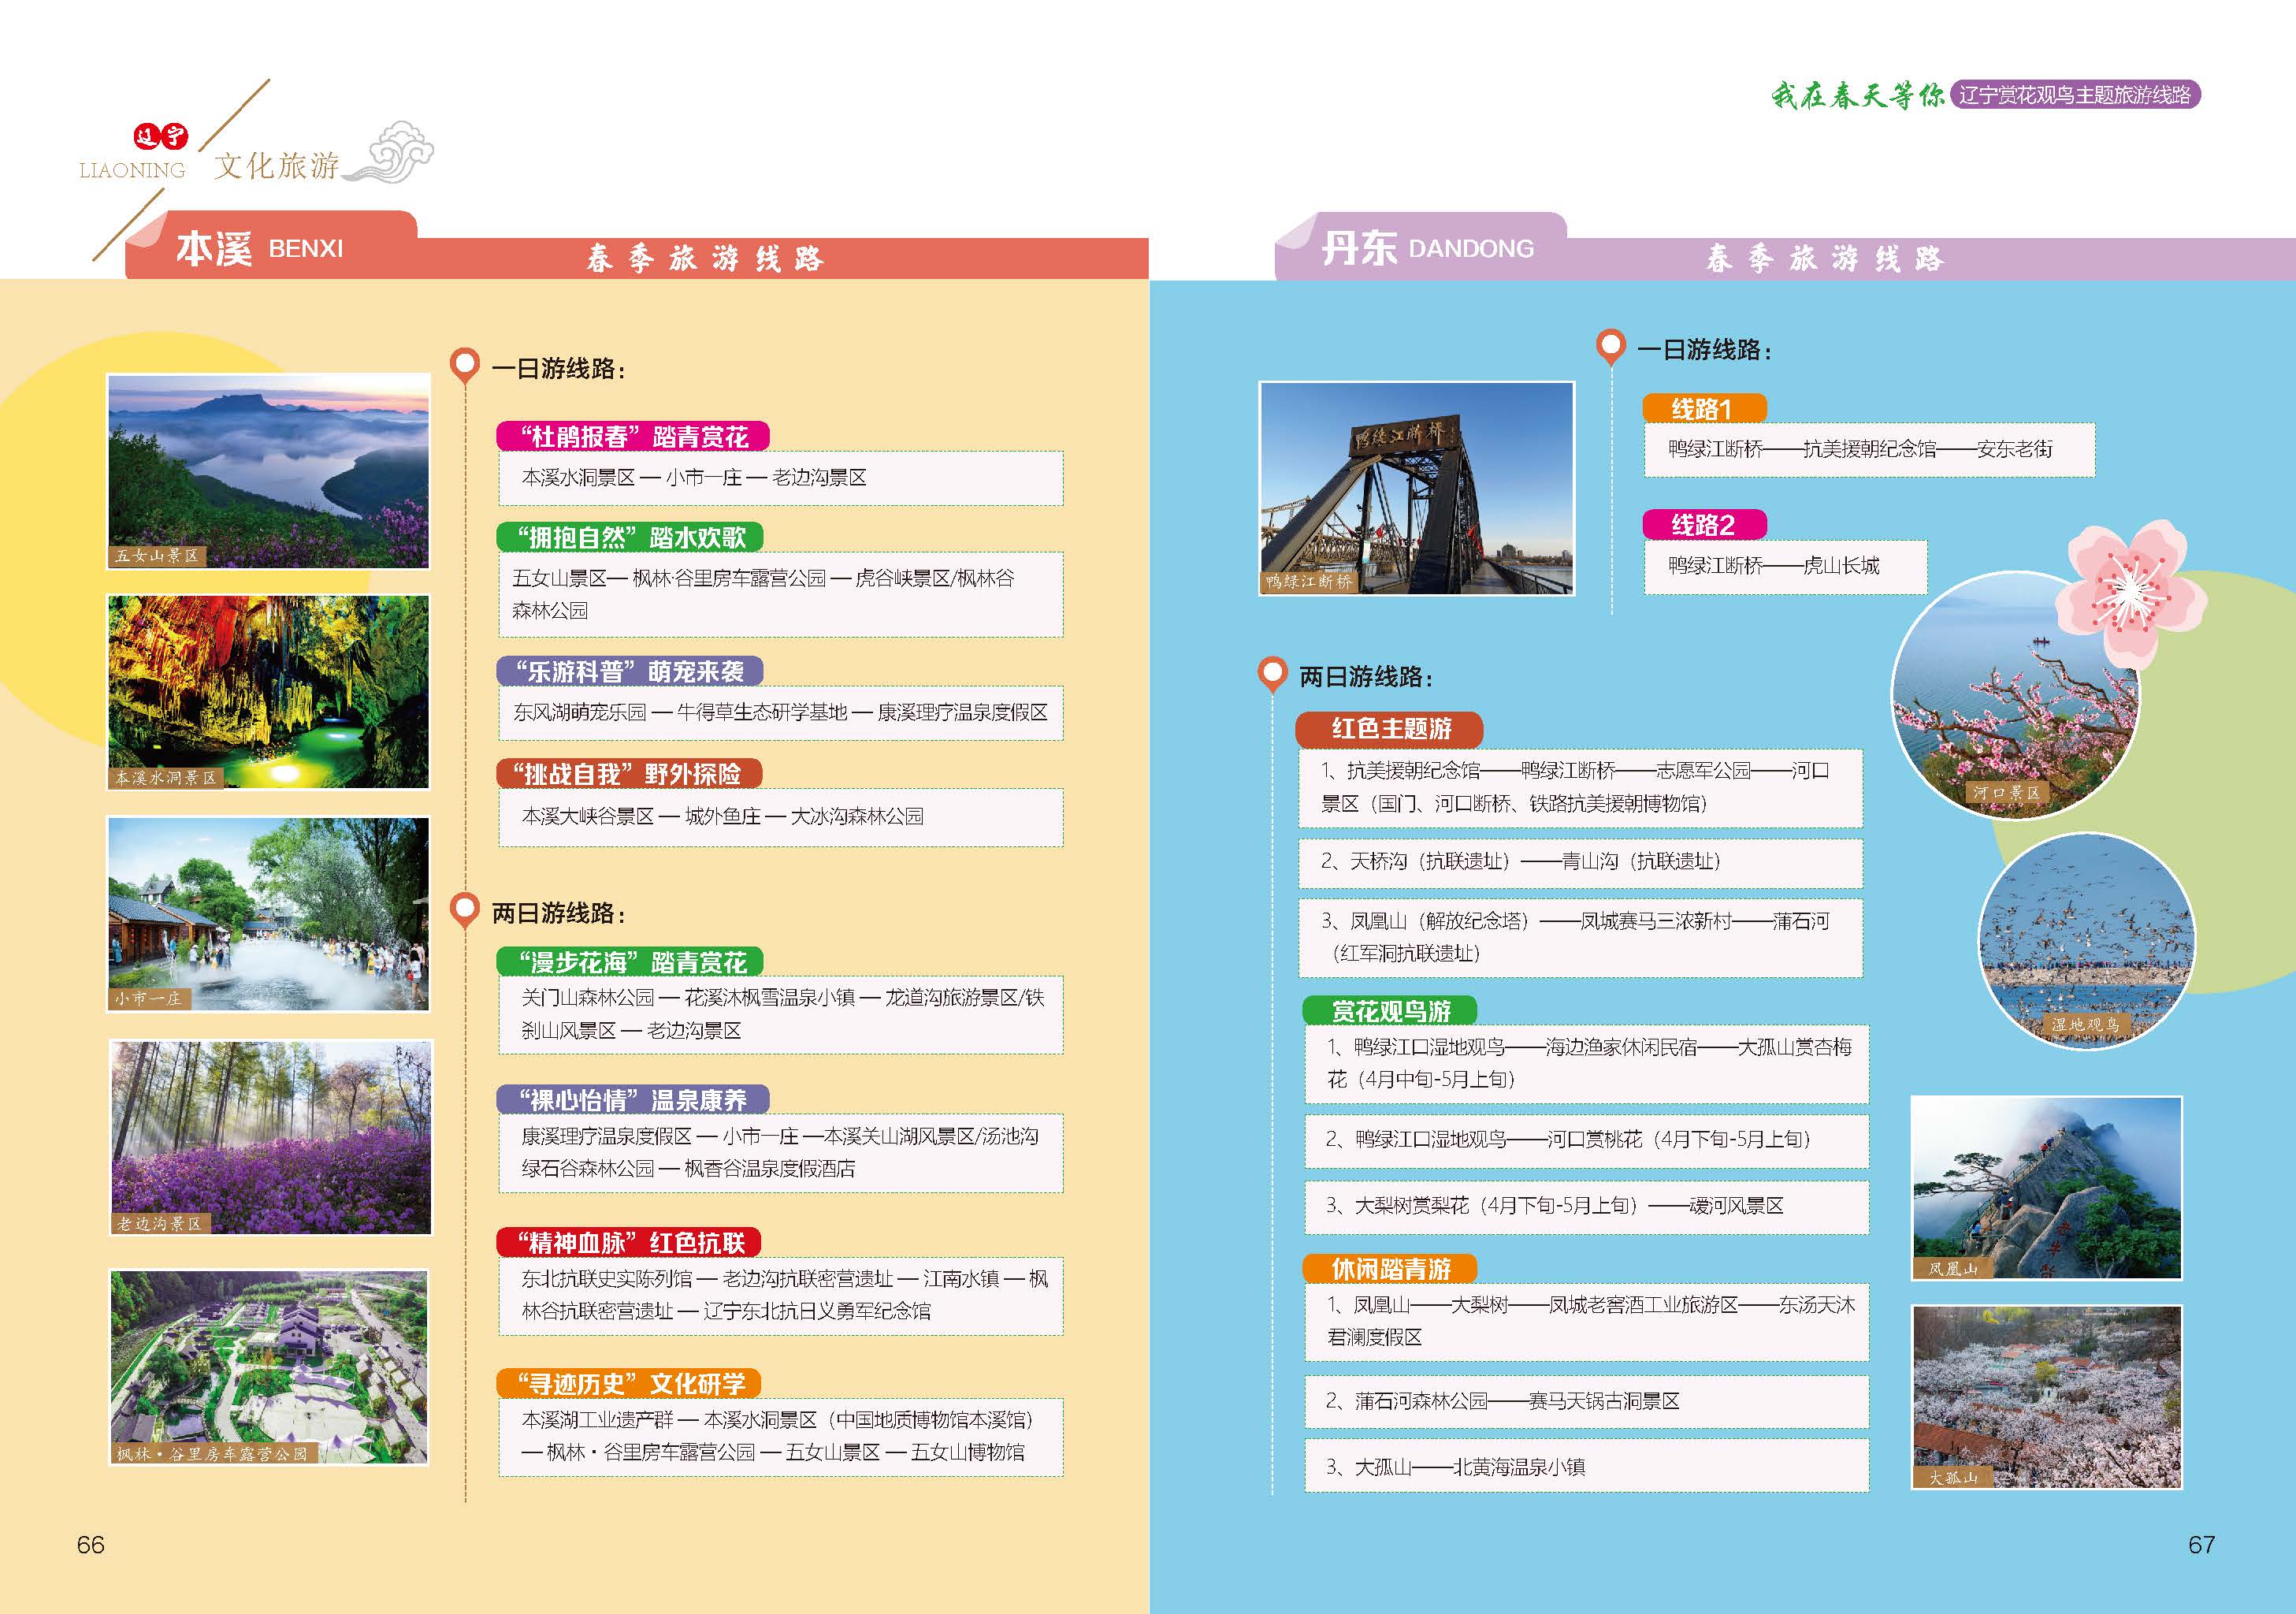This screenshot has height=1614, width=2296.
Task: Open the 大孤山 blossom photo
Action: click(2046, 1397)
